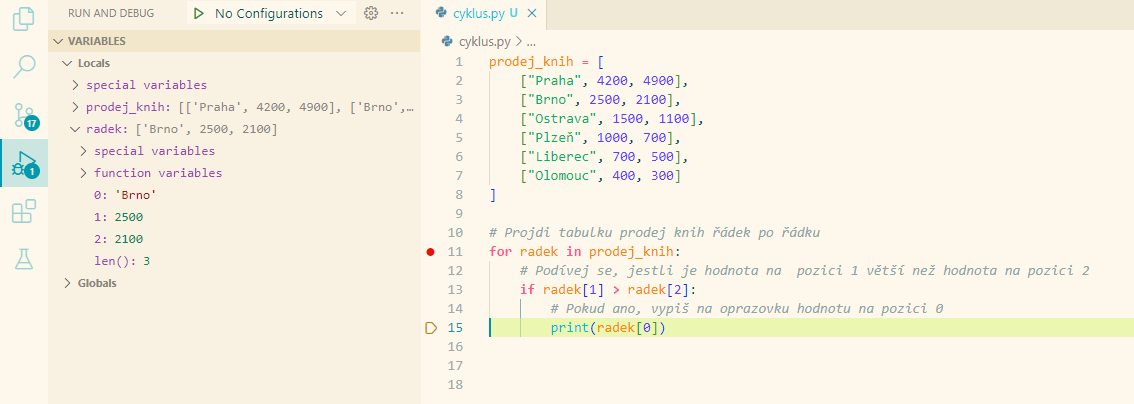1134x404 pixels.
Task: Toggle the red breakpoint on line 11
Action: [x=430, y=251]
